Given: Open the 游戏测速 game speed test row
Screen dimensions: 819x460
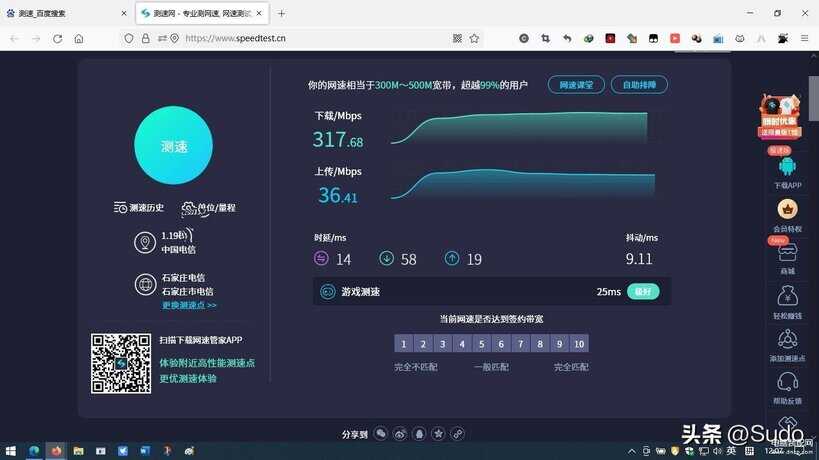Looking at the screenshot, I should (x=490, y=292).
